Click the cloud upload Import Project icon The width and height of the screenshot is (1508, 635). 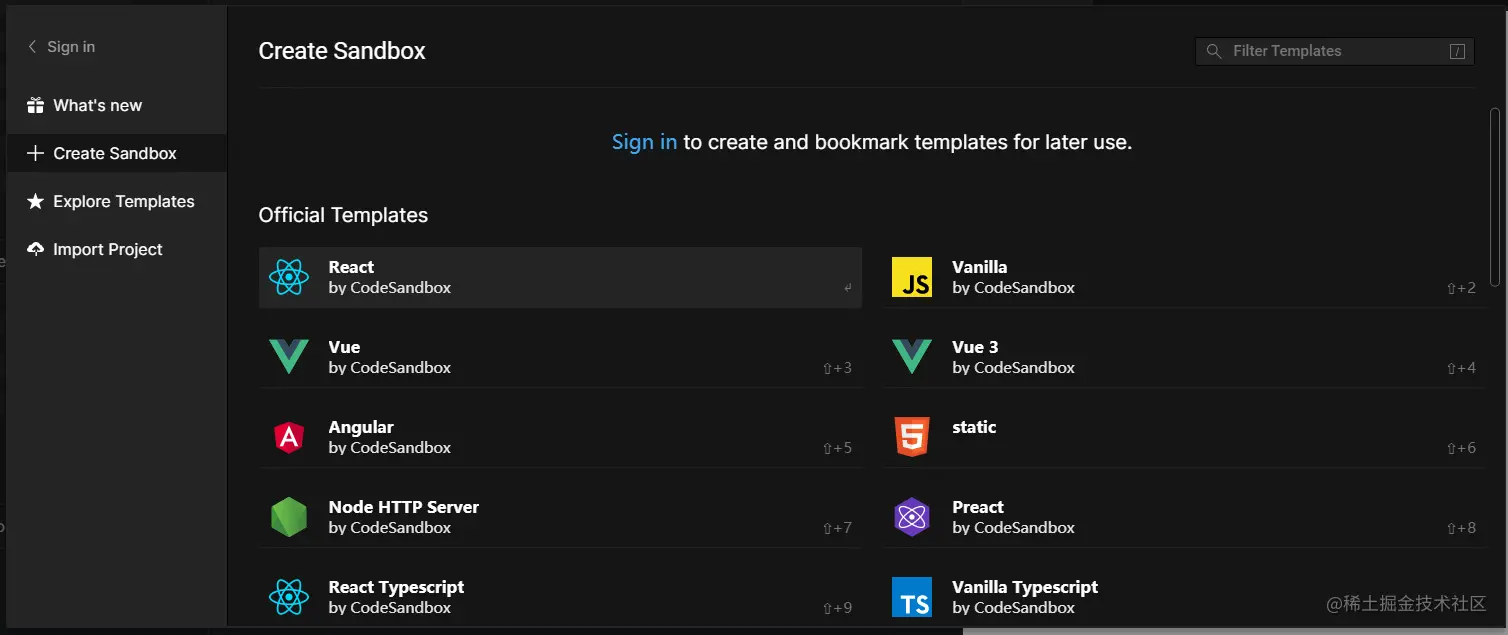point(36,249)
